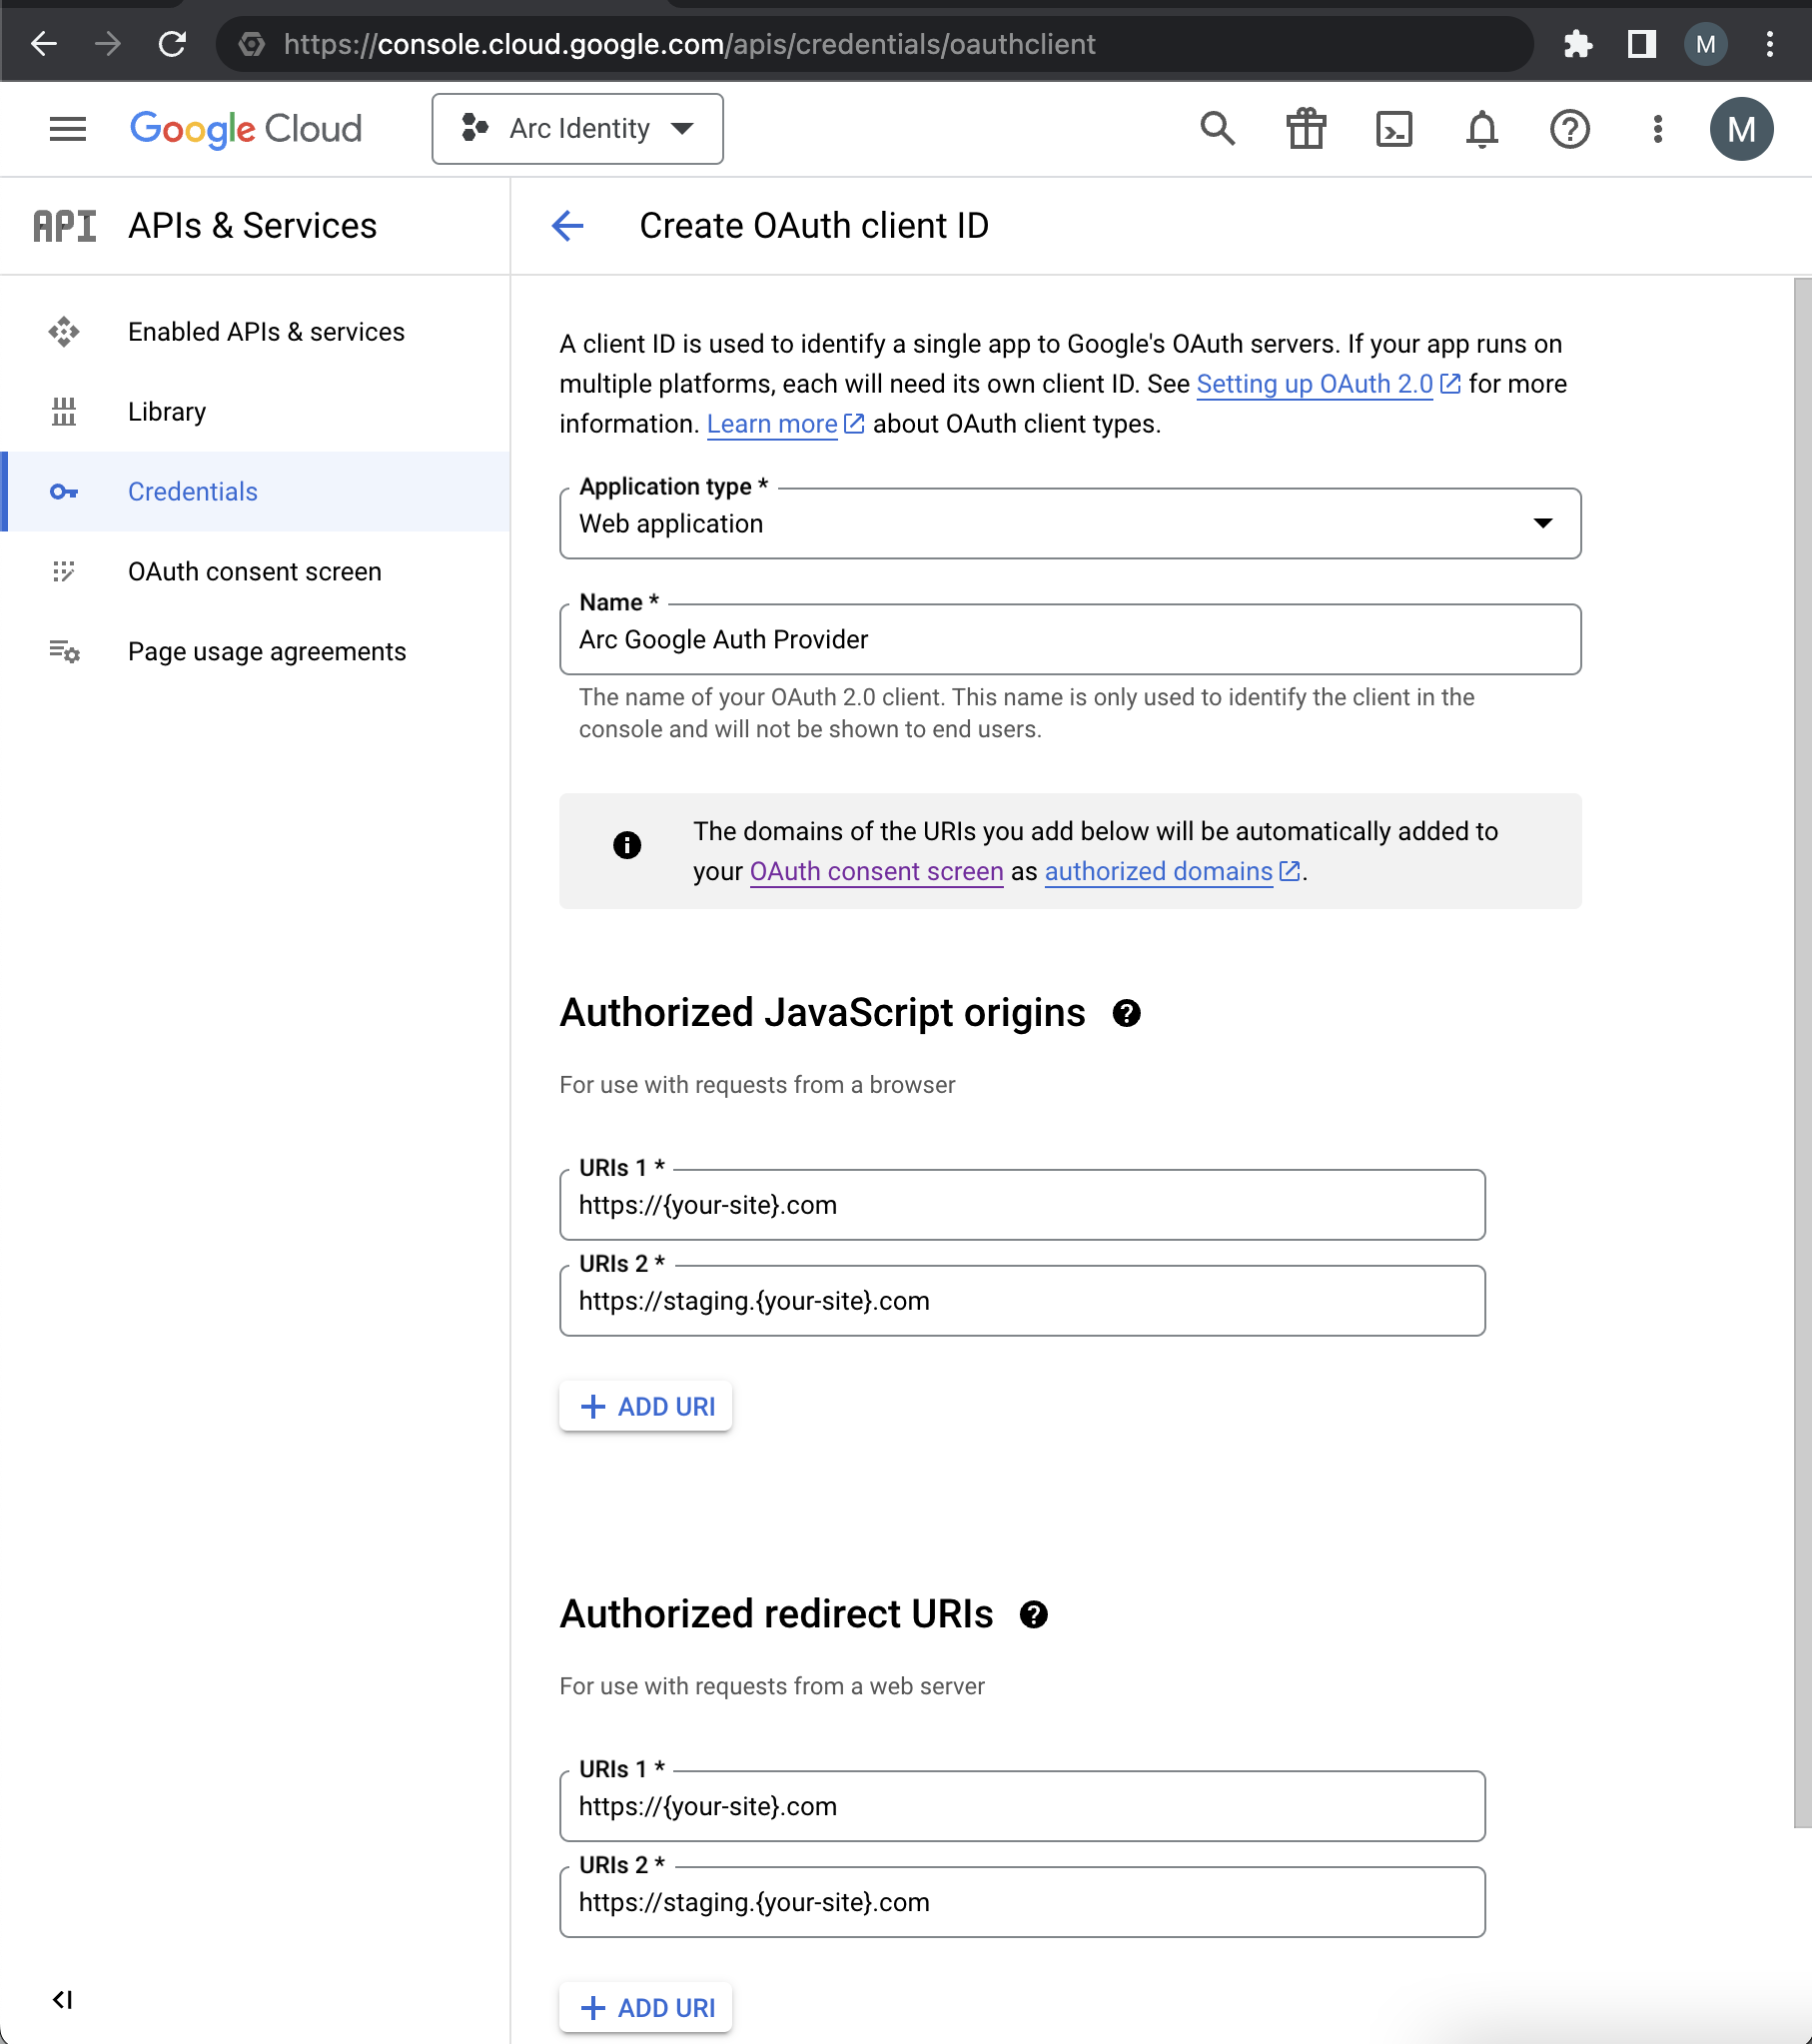Click the Google Cloud logo
This screenshot has width=1812, height=2044.
click(246, 129)
